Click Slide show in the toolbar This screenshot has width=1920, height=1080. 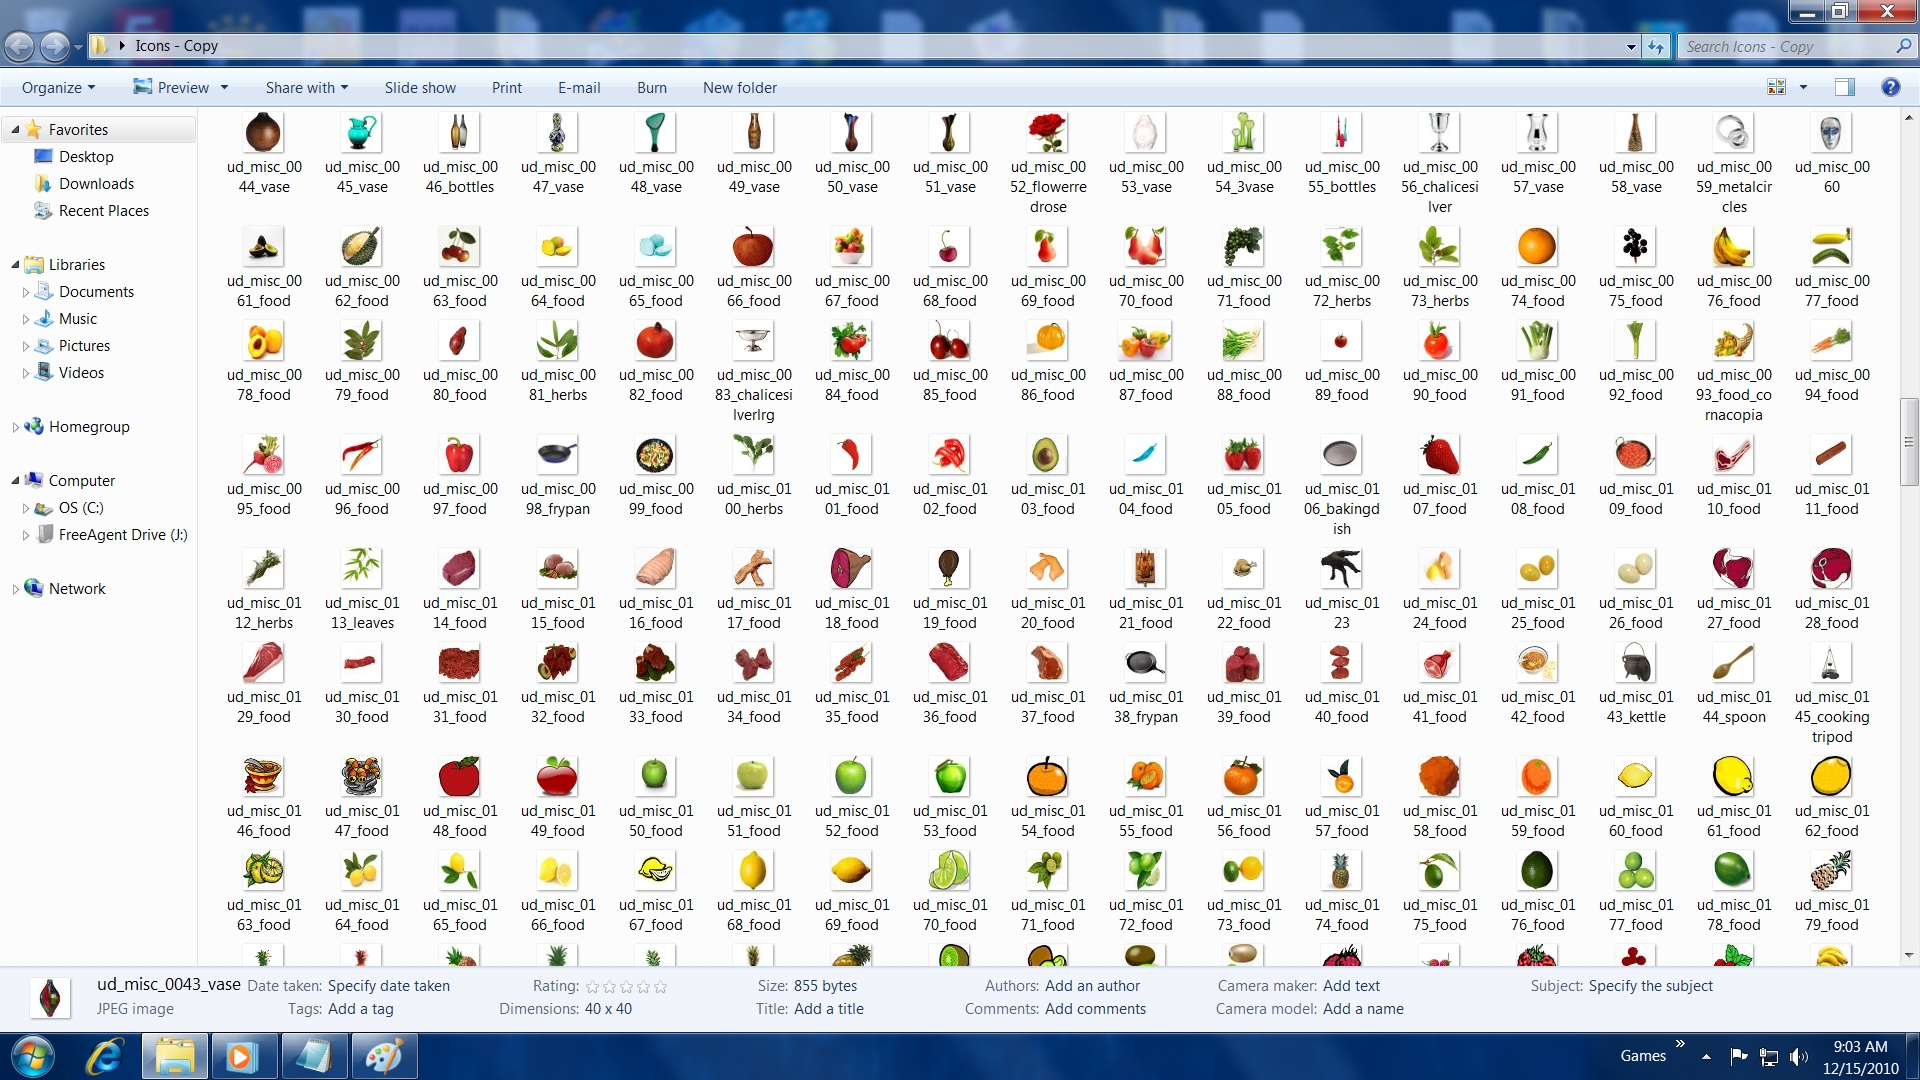pos(420,88)
